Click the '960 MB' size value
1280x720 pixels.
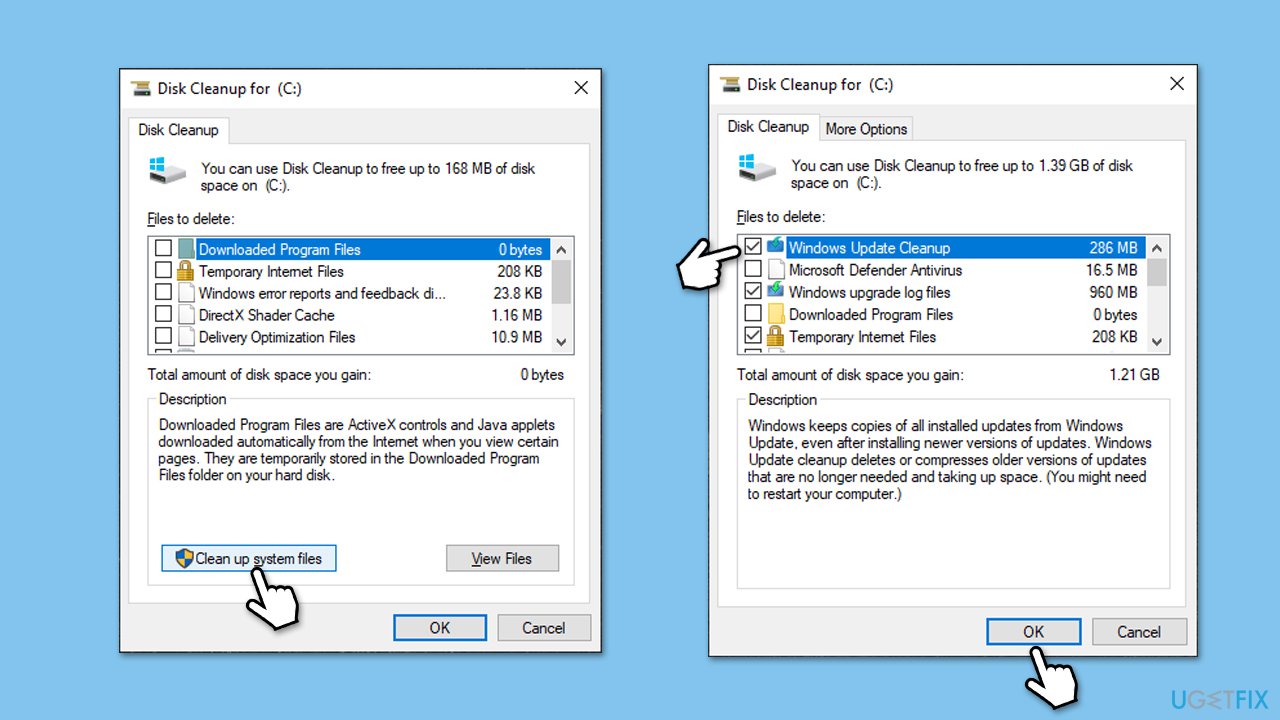1113,292
